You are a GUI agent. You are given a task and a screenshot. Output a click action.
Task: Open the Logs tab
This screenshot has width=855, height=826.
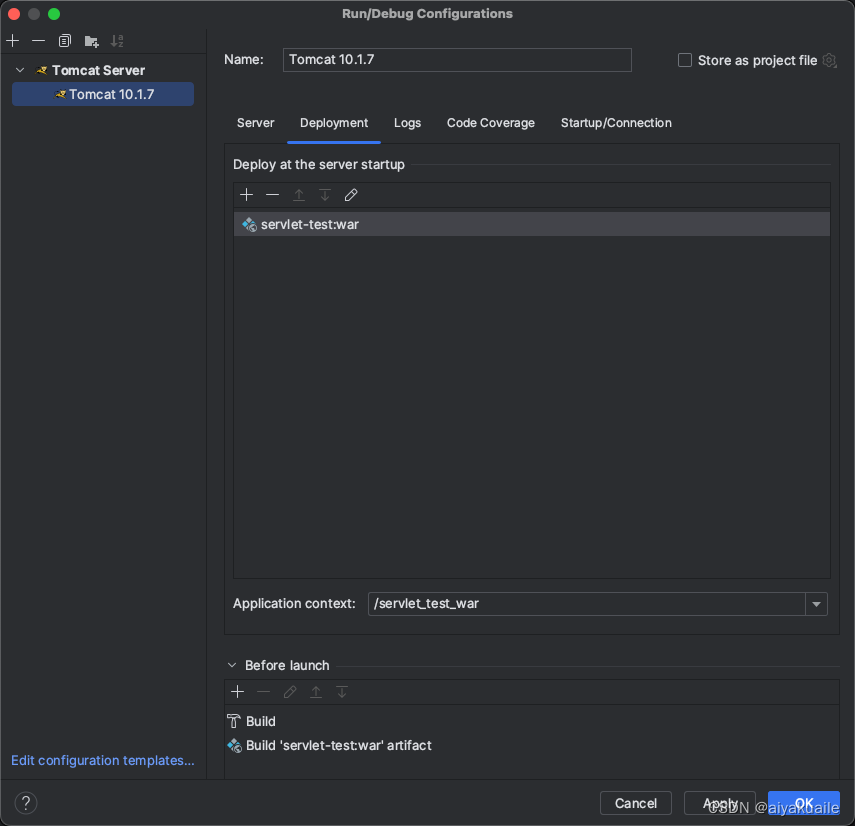click(x=407, y=123)
